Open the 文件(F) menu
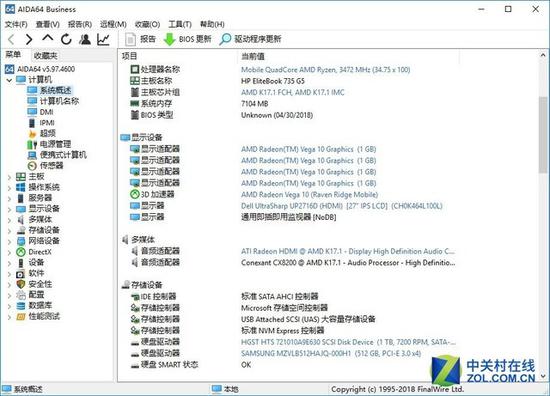 point(16,24)
